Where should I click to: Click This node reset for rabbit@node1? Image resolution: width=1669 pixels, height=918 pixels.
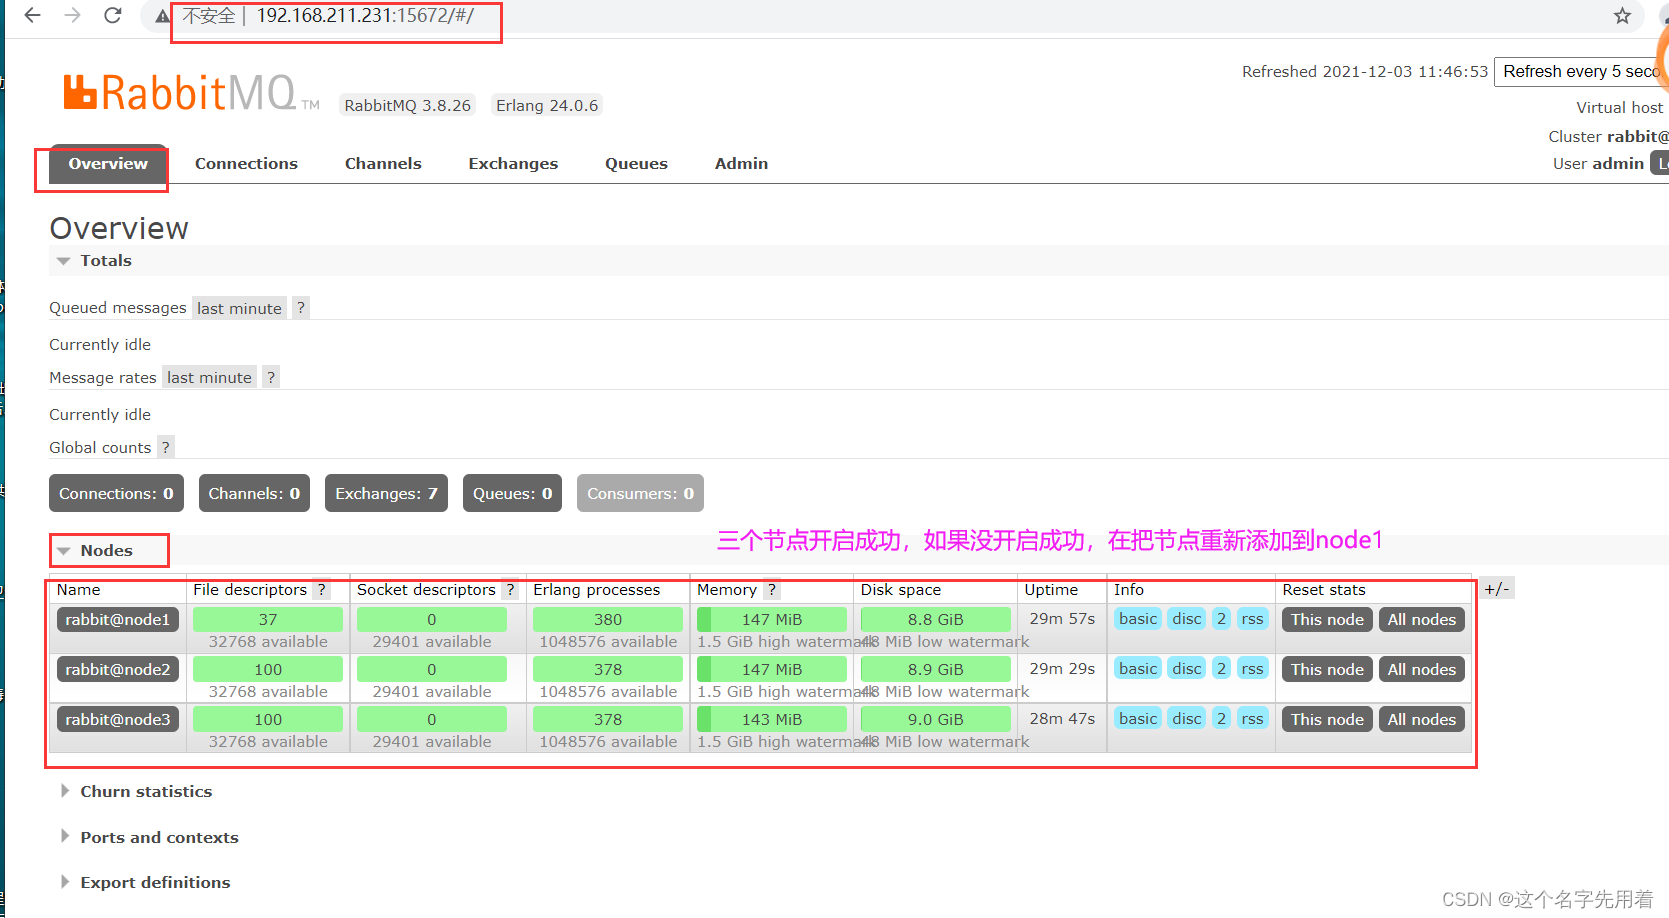(x=1327, y=620)
